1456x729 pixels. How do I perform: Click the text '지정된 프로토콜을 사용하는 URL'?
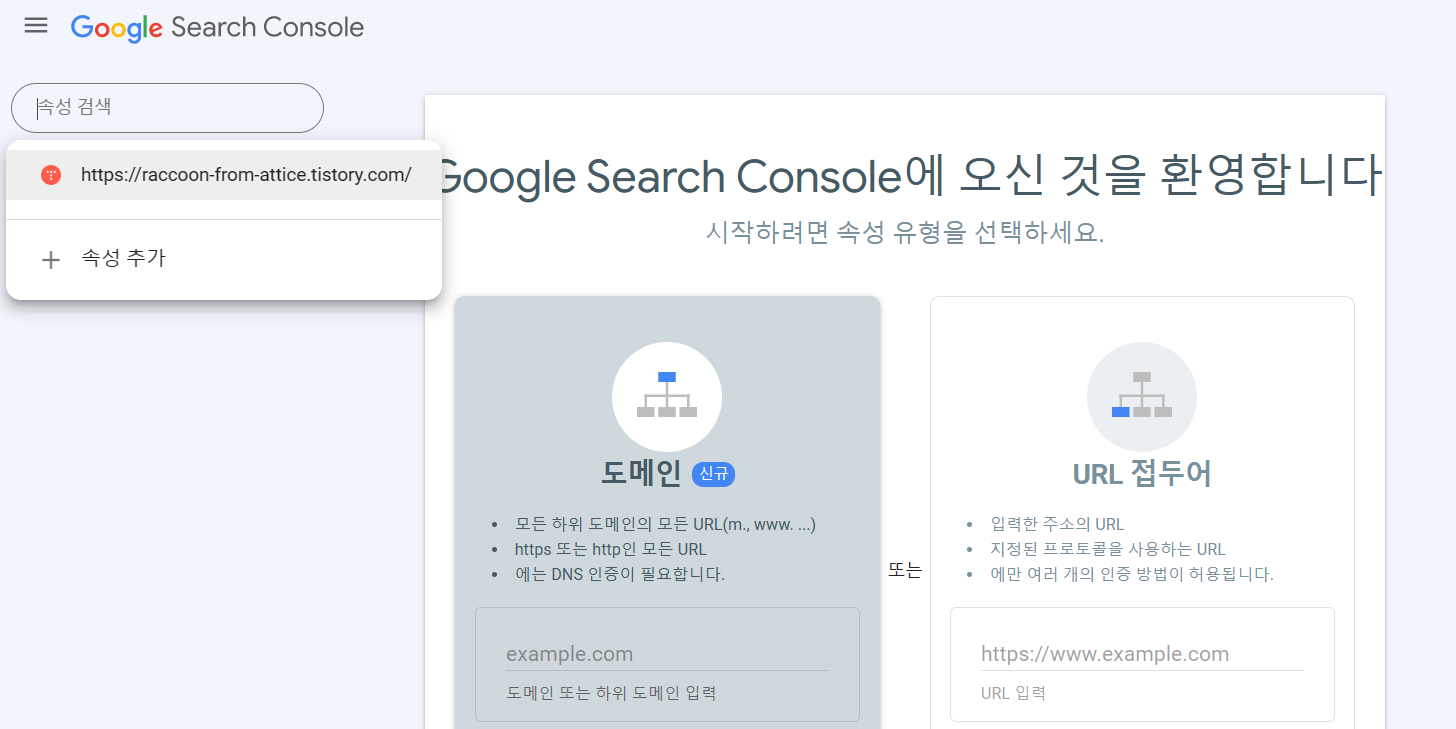tap(1108, 549)
